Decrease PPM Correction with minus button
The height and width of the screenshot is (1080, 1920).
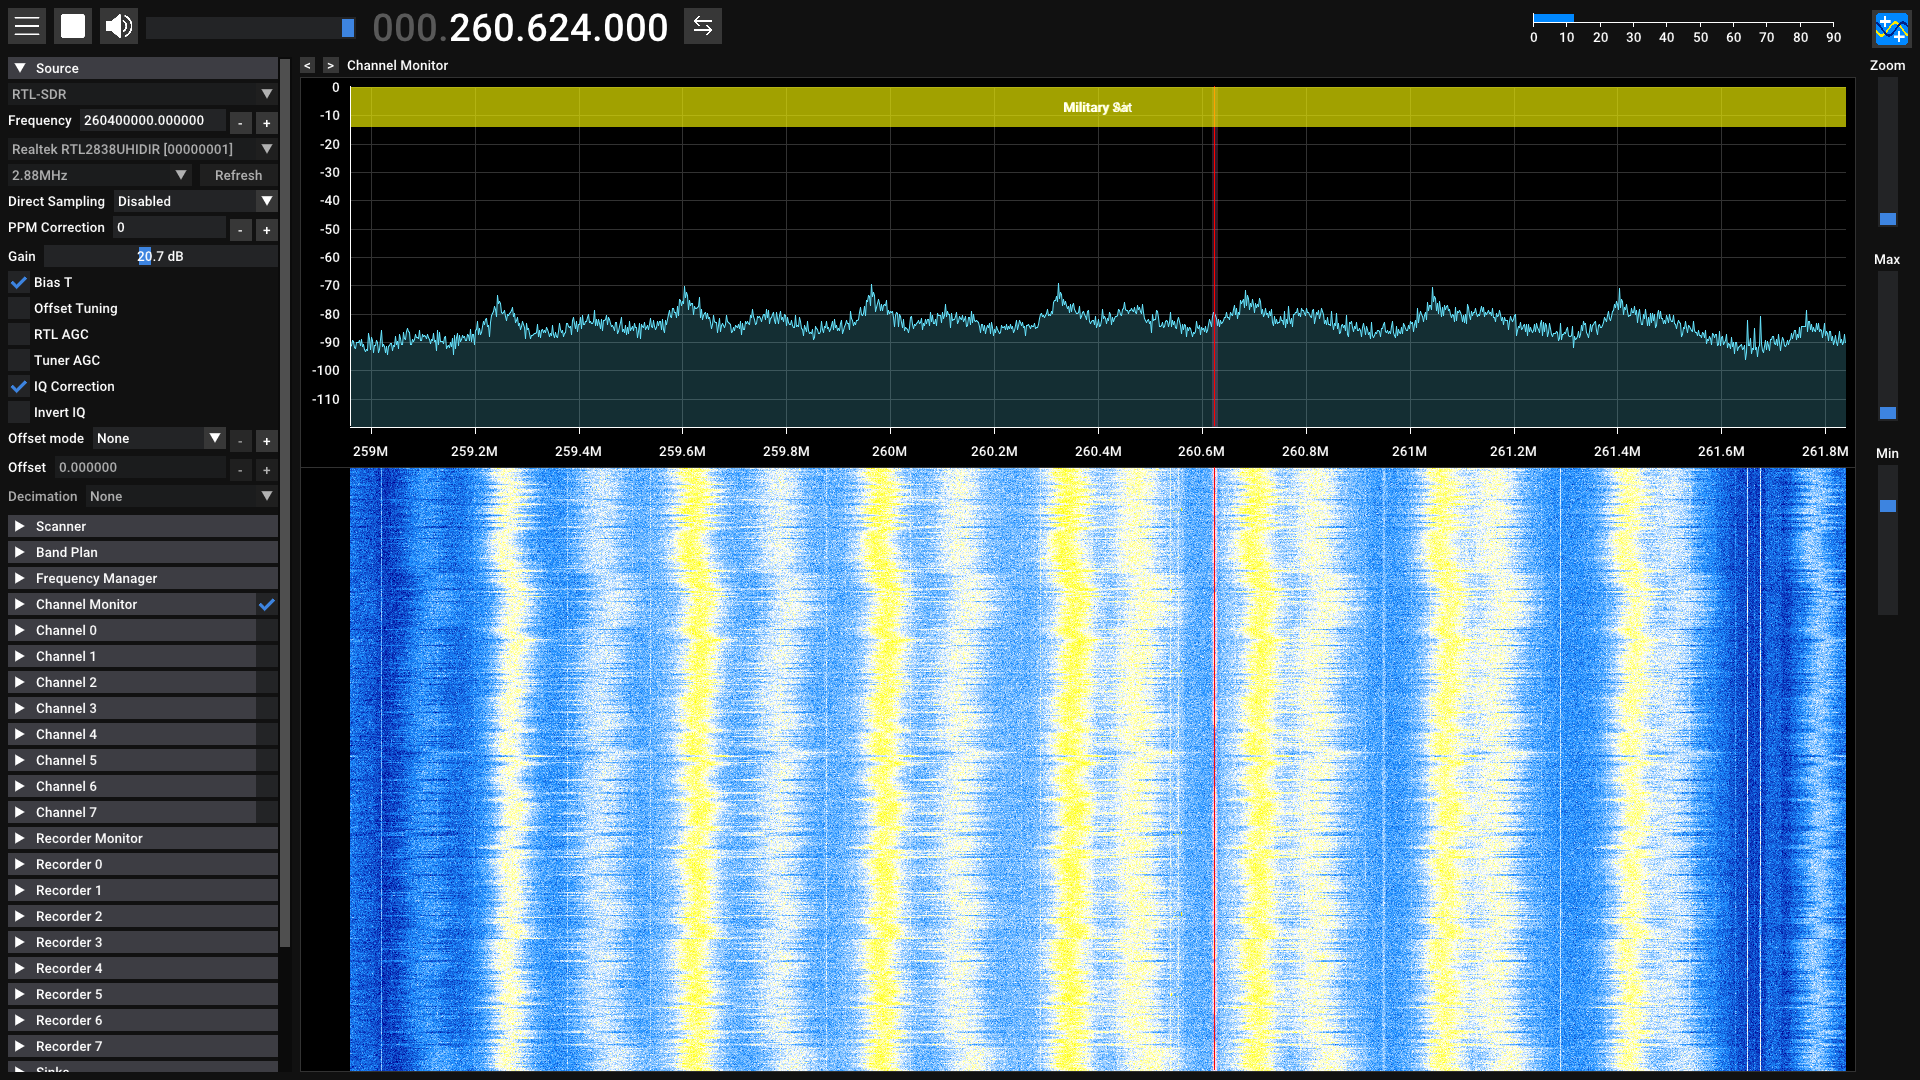(240, 230)
